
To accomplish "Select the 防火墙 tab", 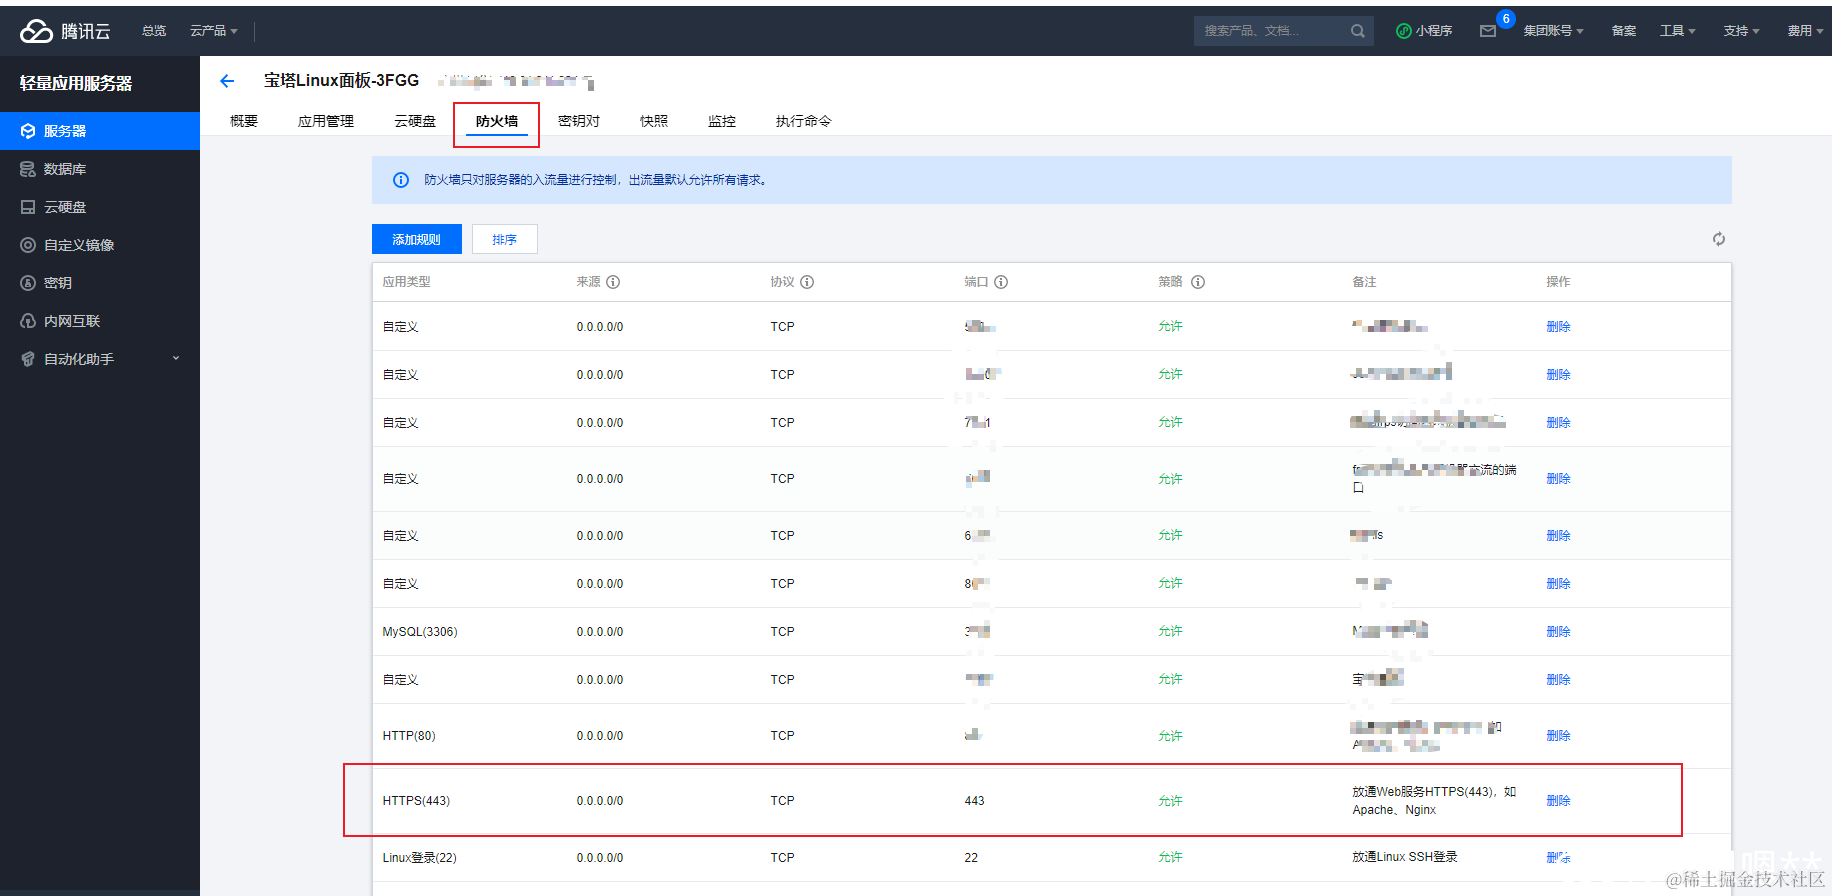I will click(497, 121).
